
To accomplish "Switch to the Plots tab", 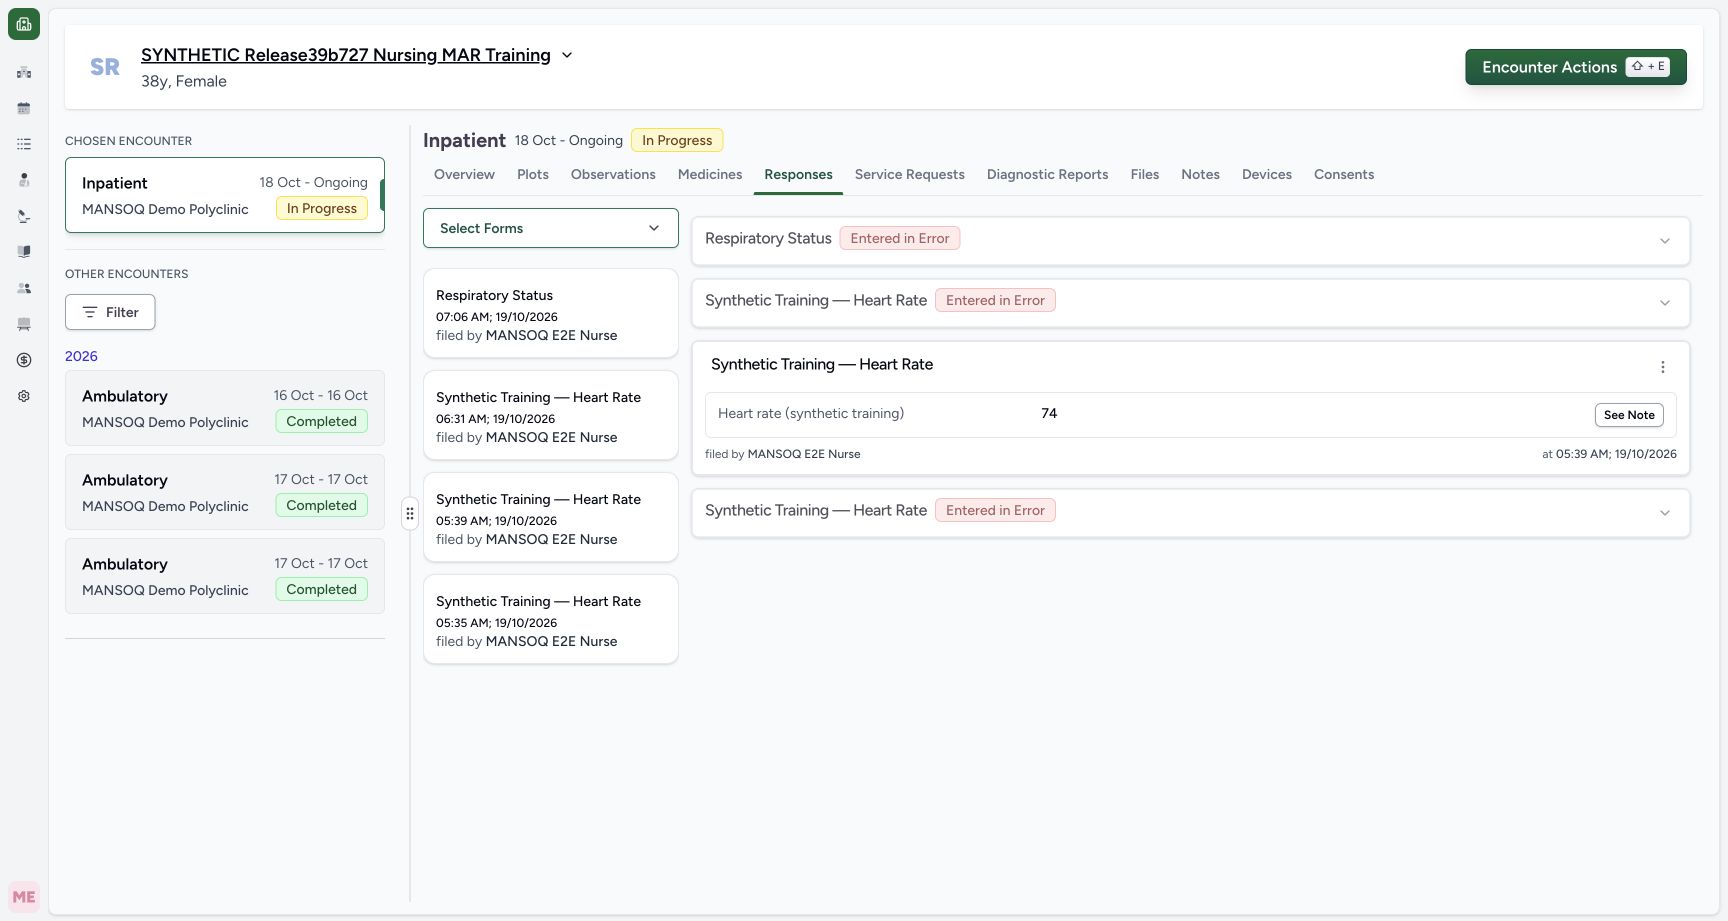I will click(533, 174).
